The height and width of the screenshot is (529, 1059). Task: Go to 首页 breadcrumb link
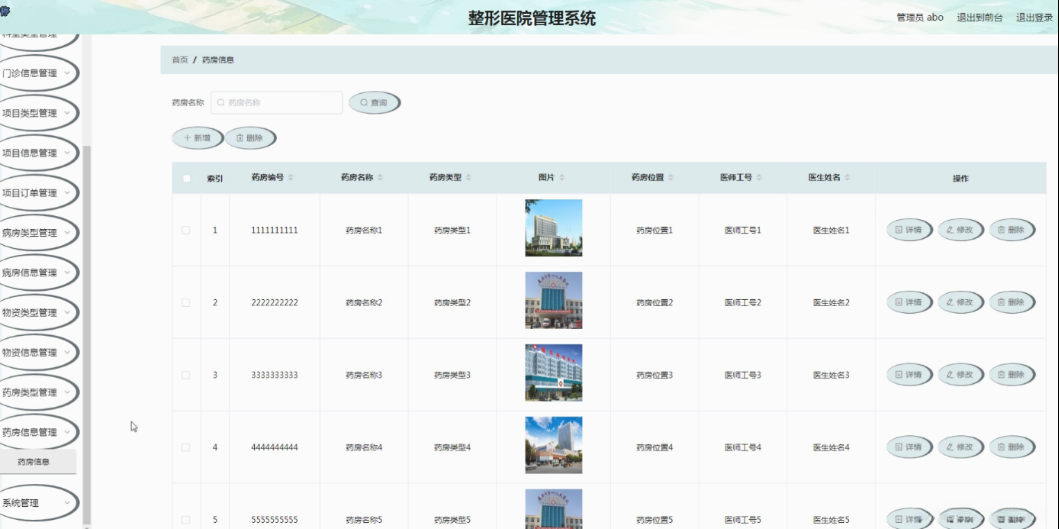point(180,60)
